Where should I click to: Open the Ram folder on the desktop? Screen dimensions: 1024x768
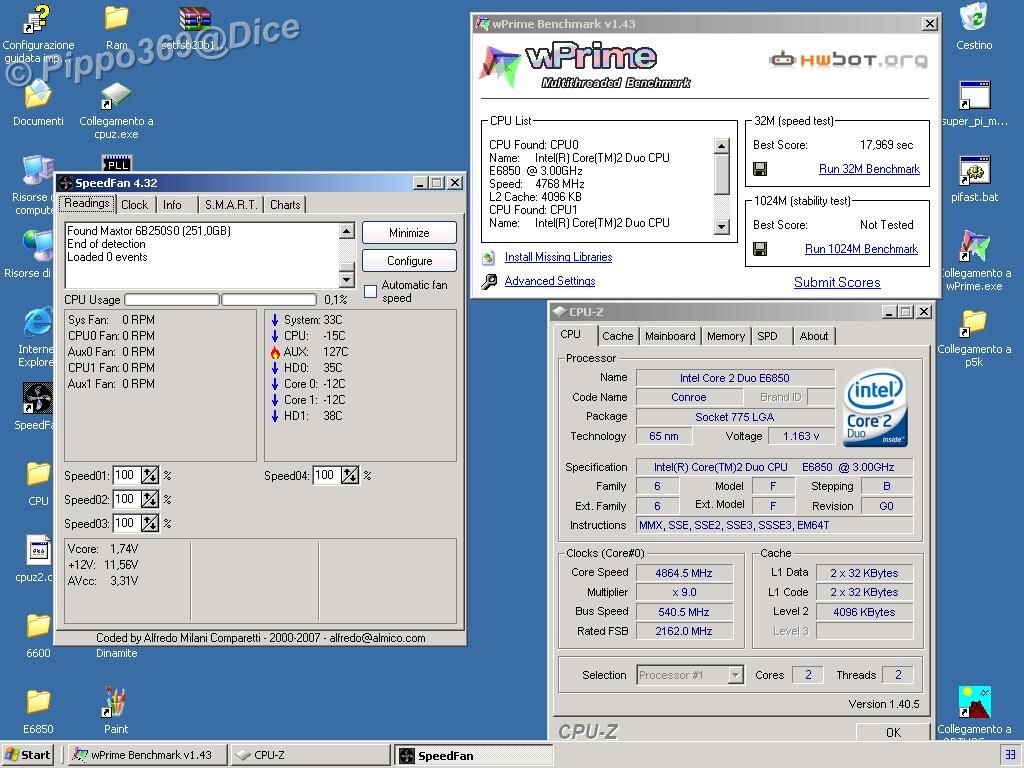tap(116, 18)
